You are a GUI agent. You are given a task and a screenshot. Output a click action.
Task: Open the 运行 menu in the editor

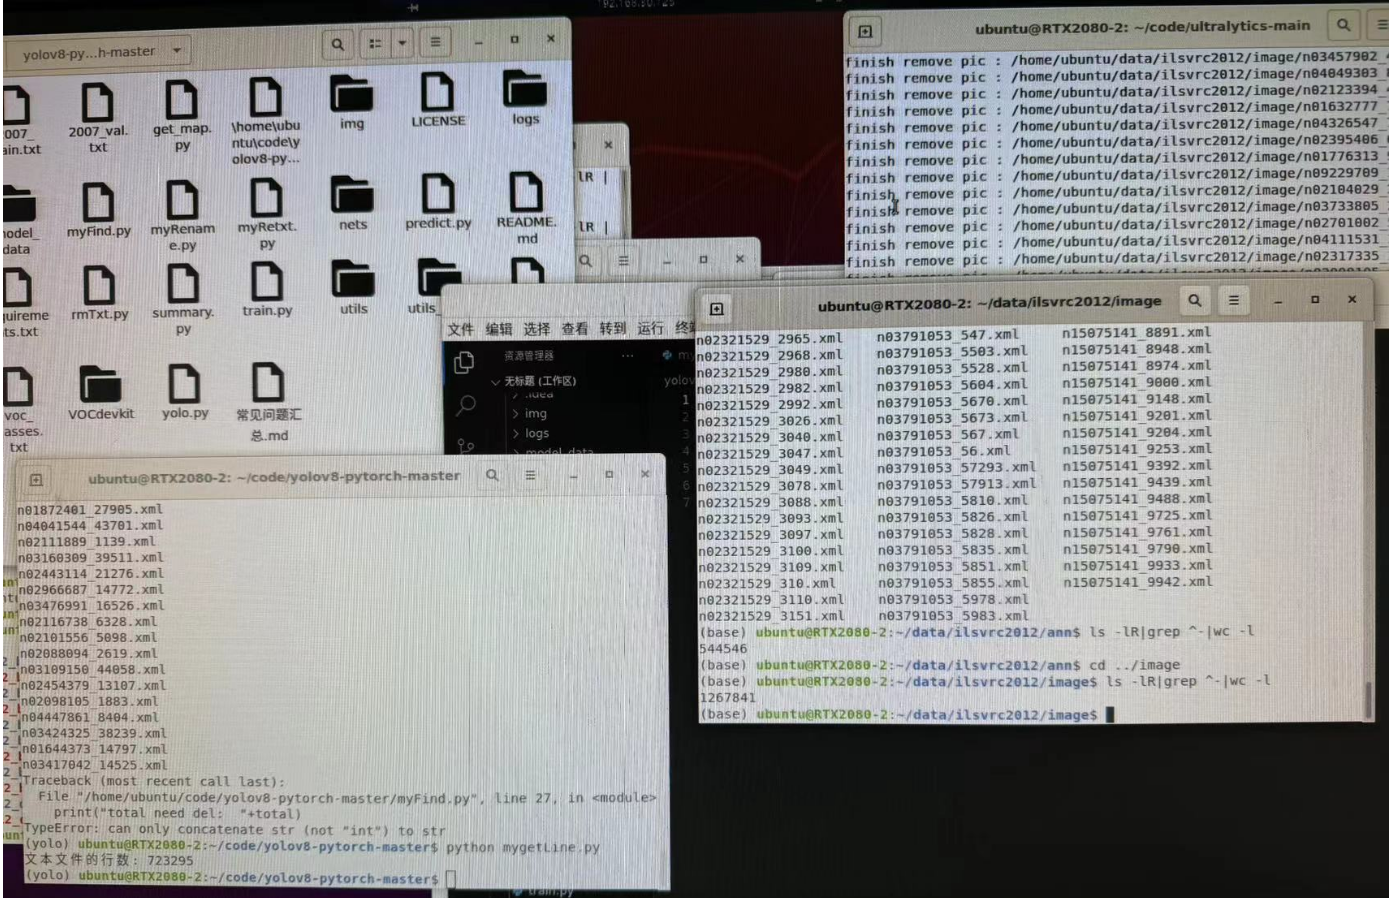(x=650, y=328)
